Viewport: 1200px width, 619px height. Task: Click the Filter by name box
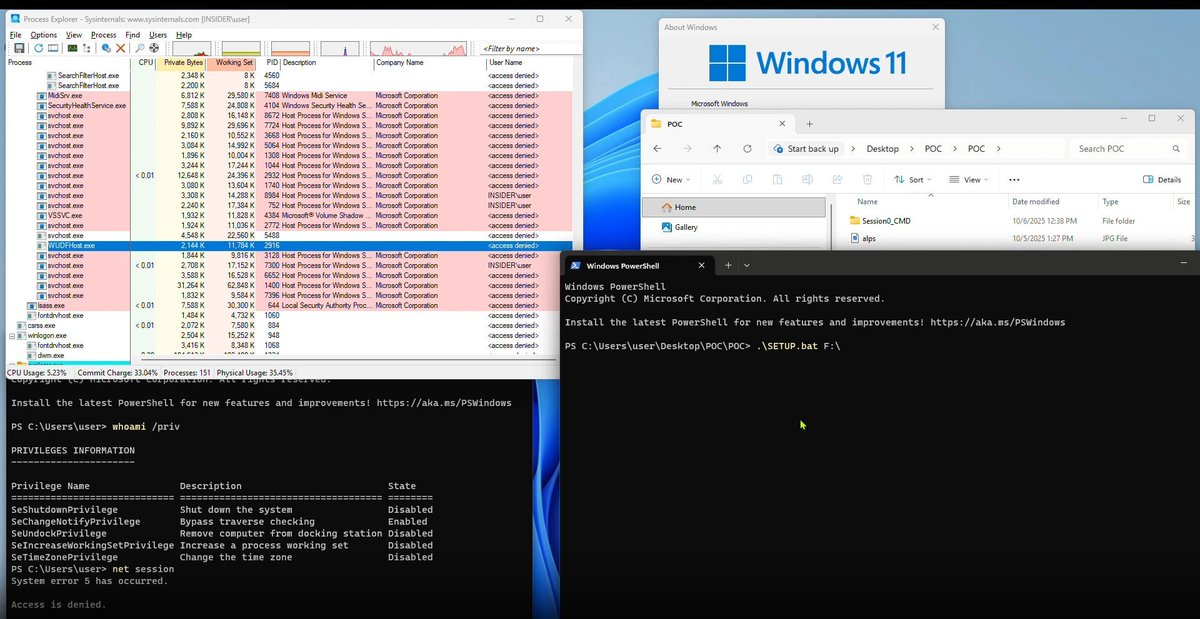pos(529,48)
